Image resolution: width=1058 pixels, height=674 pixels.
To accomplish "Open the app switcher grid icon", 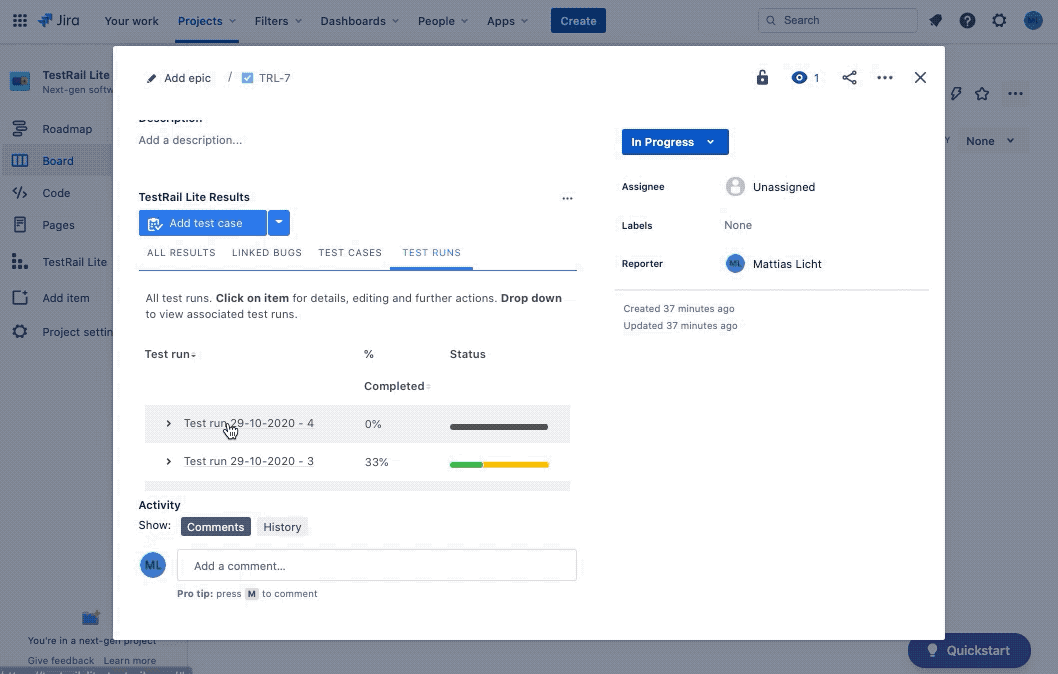I will (x=20, y=21).
